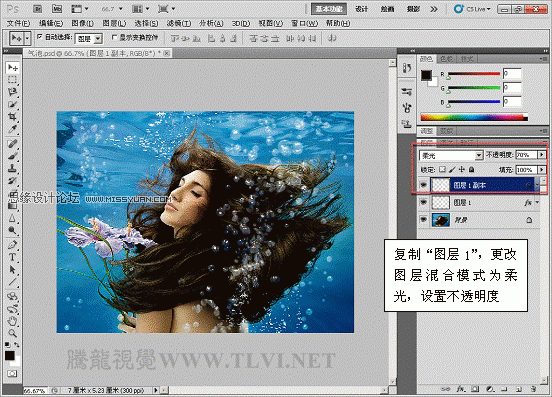Select the Dodge tool
This screenshot has width=552, height=397.
pyautogui.click(x=13, y=231)
